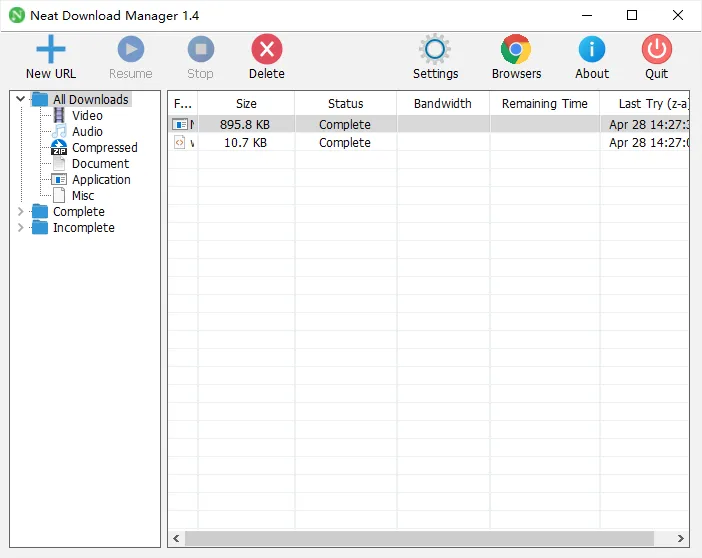The image size is (702, 558).
Task: Open Browsers Chrome icon
Action: pyautogui.click(x=516, y=49)
